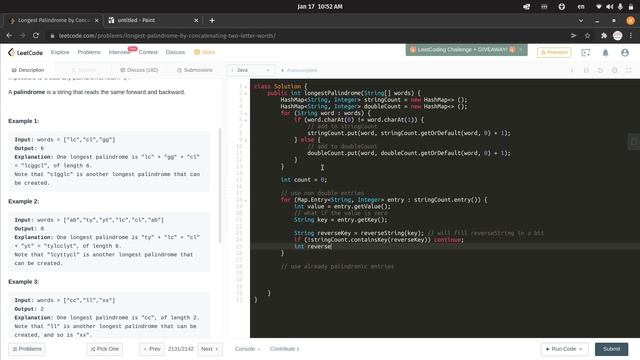The image size is (640, 360).
Task: Close the Longest Palindrome tab
Action: click(x=97, y=20)
